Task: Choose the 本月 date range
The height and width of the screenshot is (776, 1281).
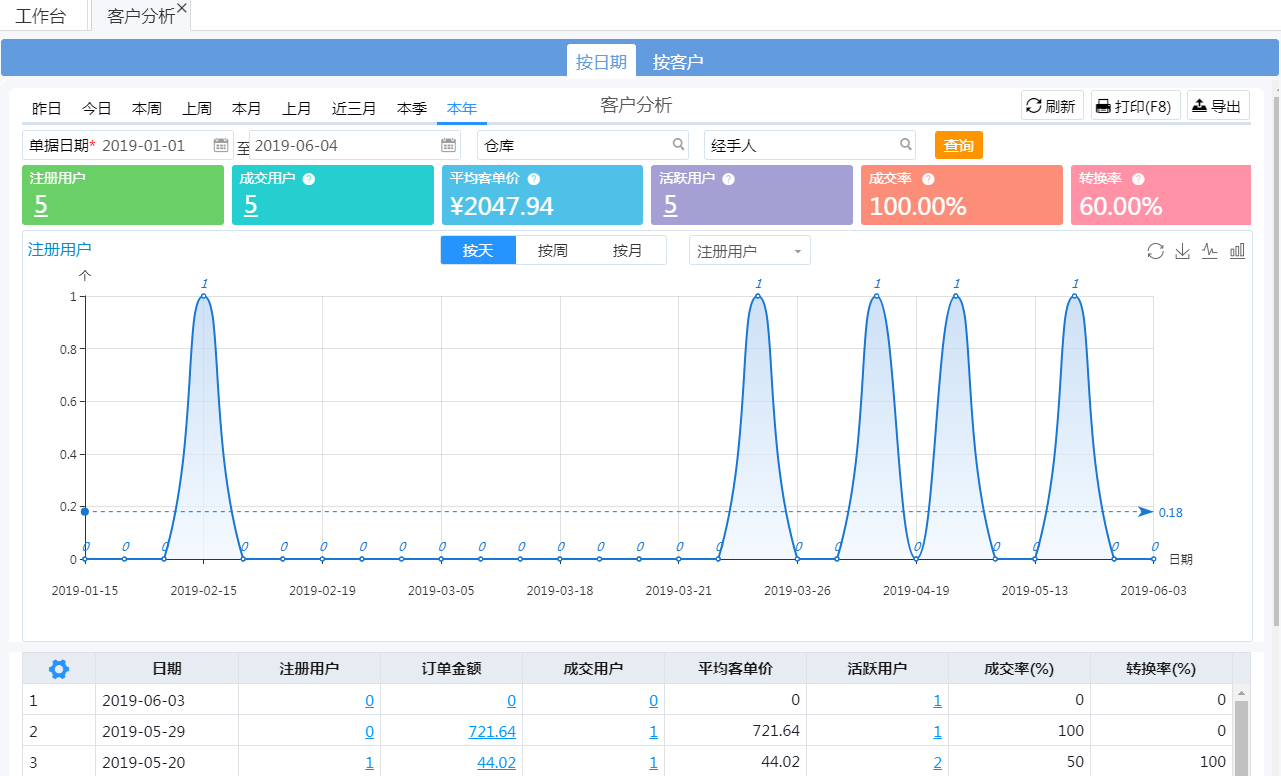Action: click(x=247, y=108)
